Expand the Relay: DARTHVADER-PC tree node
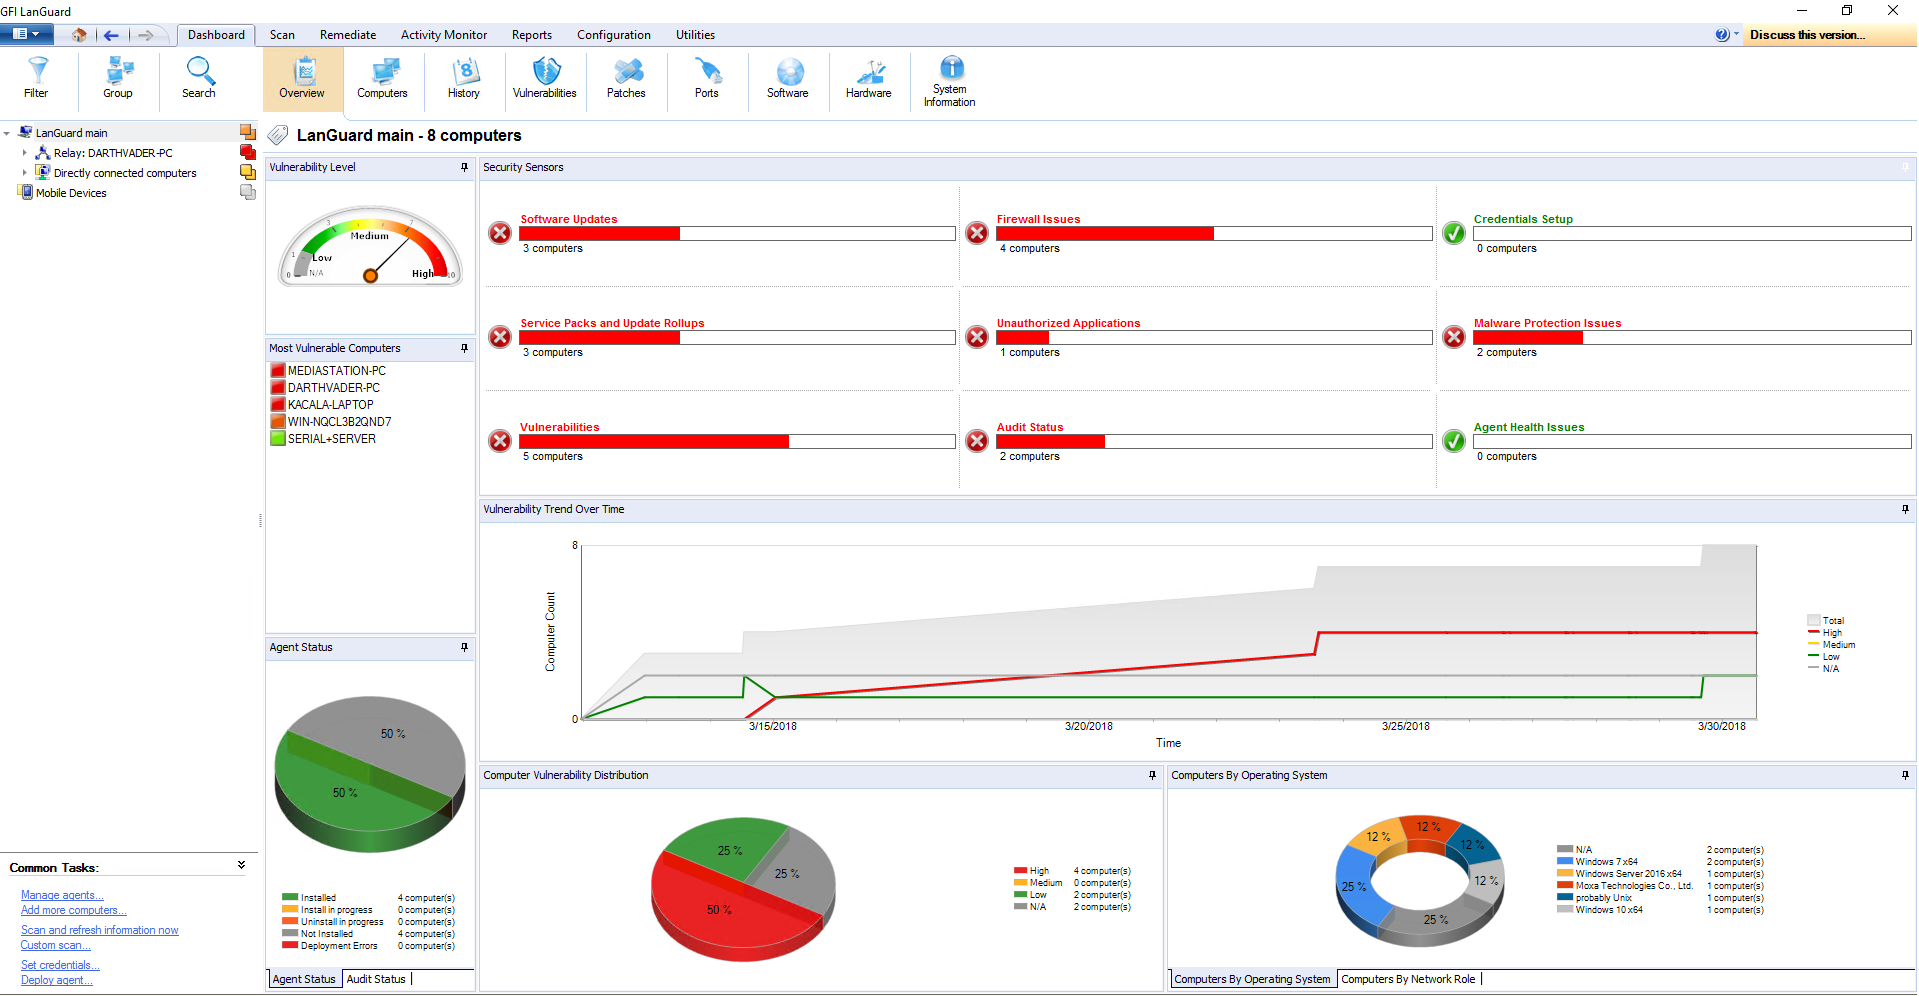 (25, 153)
